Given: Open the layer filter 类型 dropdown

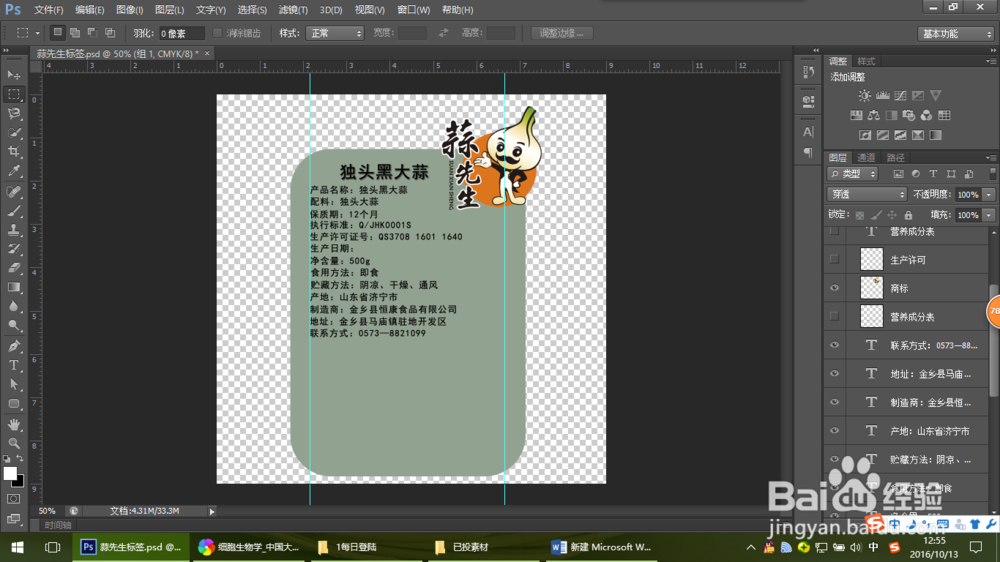Looking at the screenshot, I should (x=853, y=174).
